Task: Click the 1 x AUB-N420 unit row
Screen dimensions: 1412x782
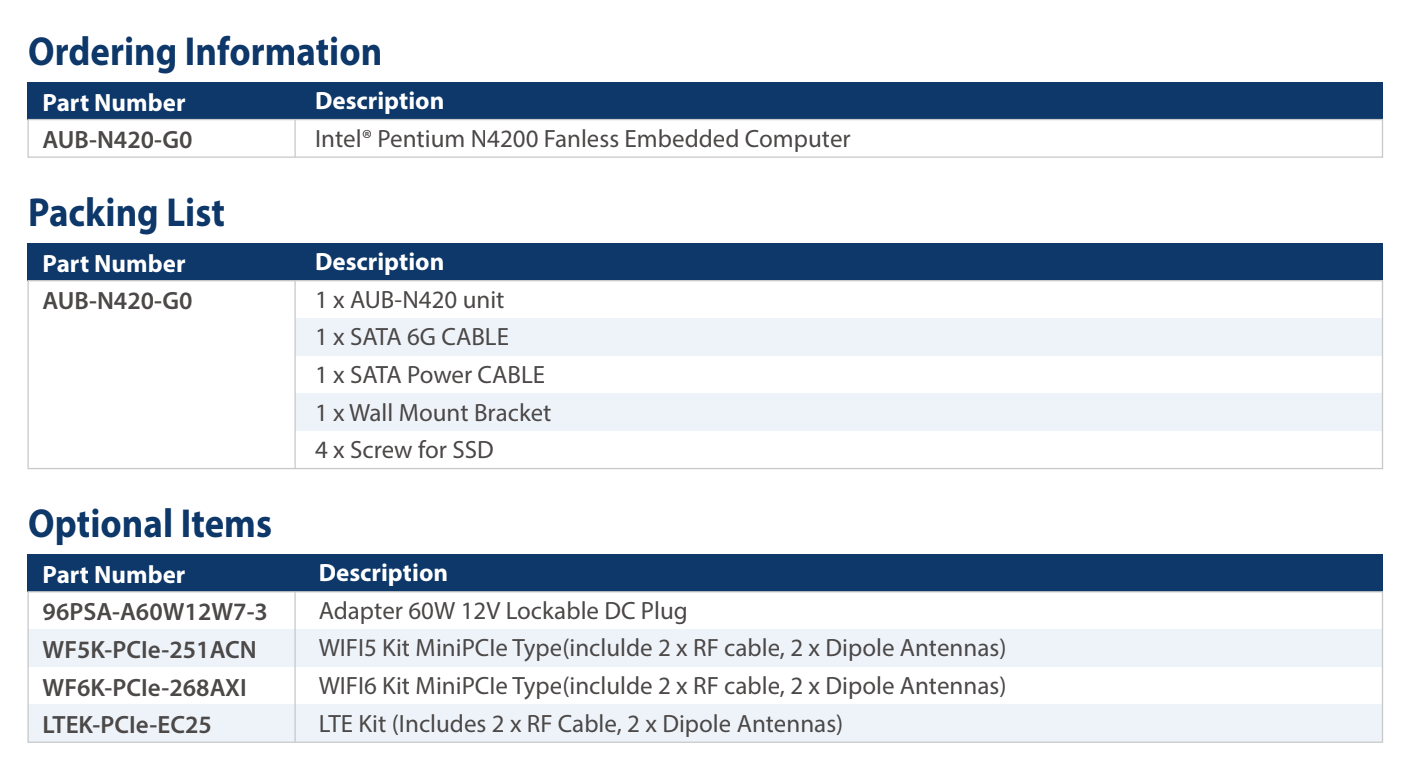Action: (x=410, y=299)
